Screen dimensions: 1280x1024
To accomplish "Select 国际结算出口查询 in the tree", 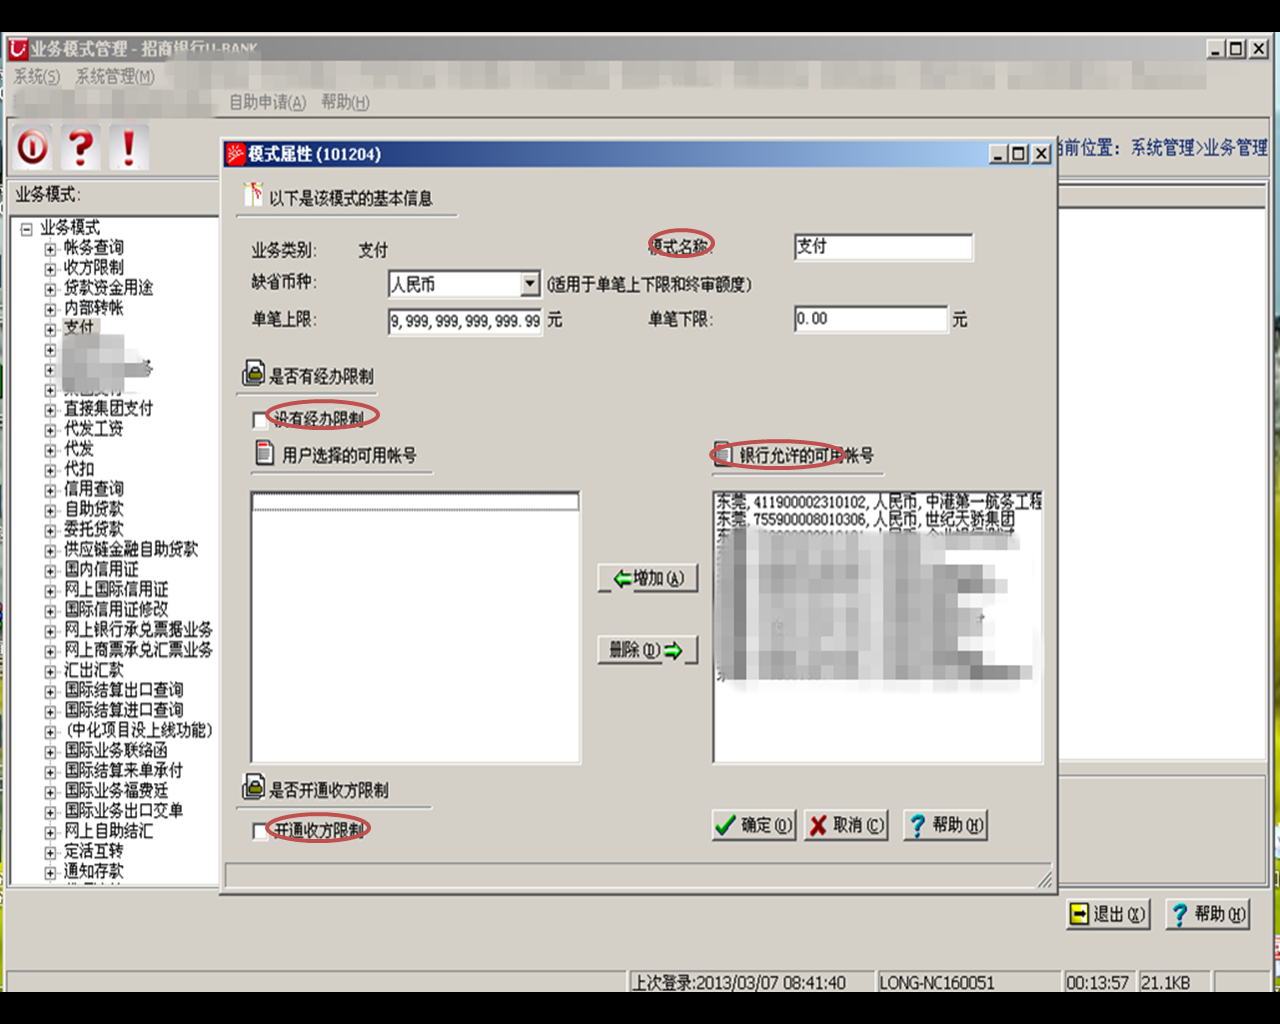I will (124, 690).
